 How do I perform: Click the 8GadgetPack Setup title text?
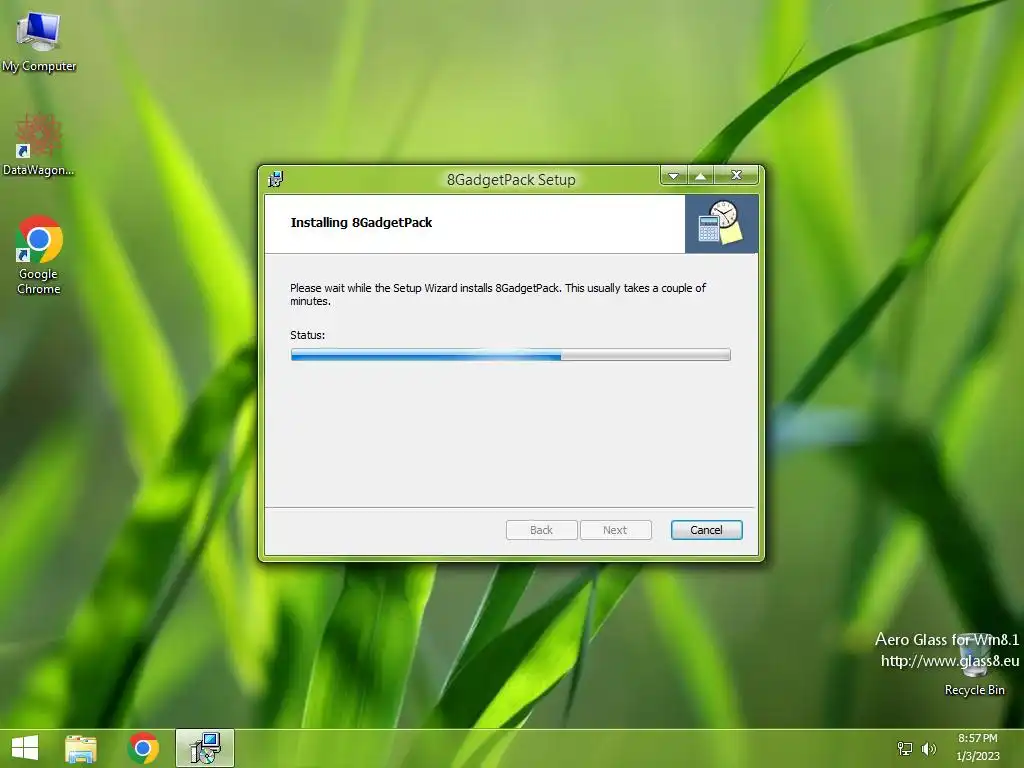511,180
